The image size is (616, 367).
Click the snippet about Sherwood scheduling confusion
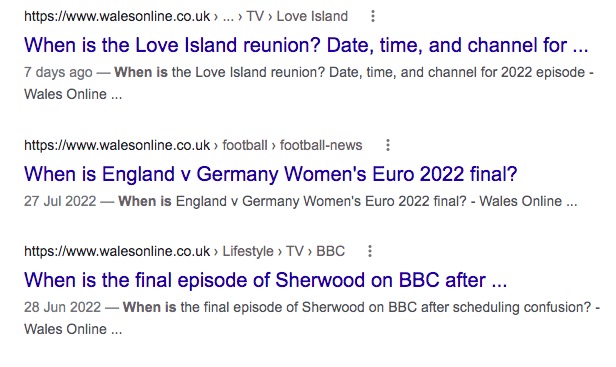click(312, 318)
